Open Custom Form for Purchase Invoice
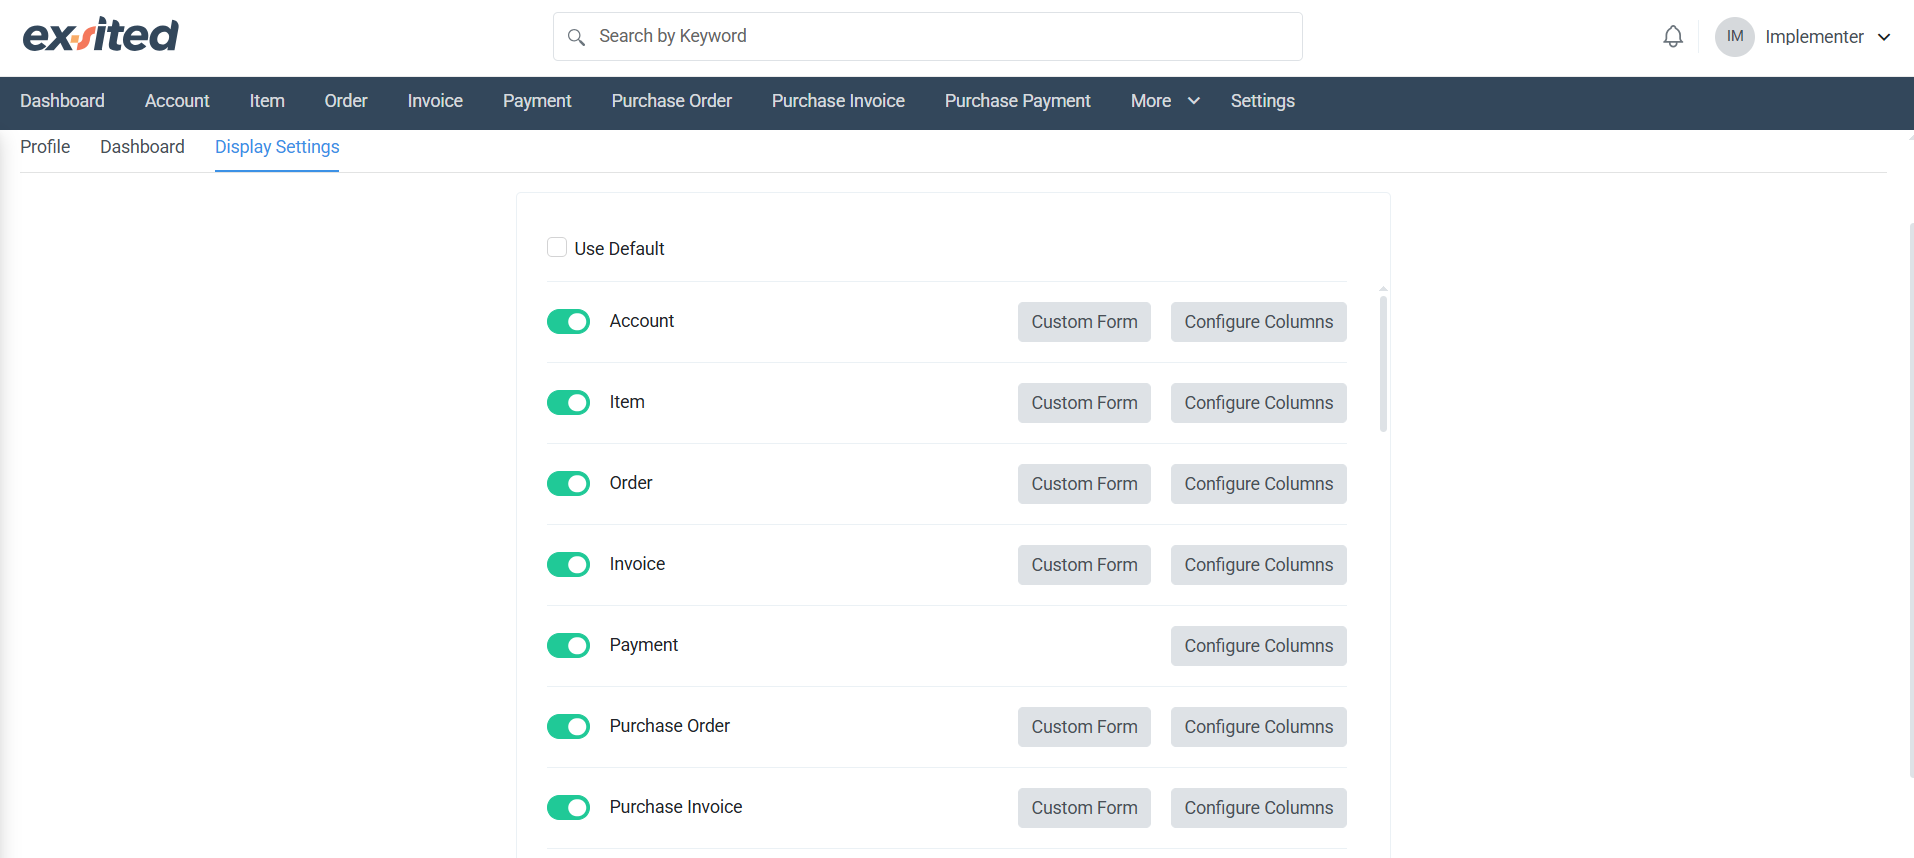 (x=1084, y=808)
